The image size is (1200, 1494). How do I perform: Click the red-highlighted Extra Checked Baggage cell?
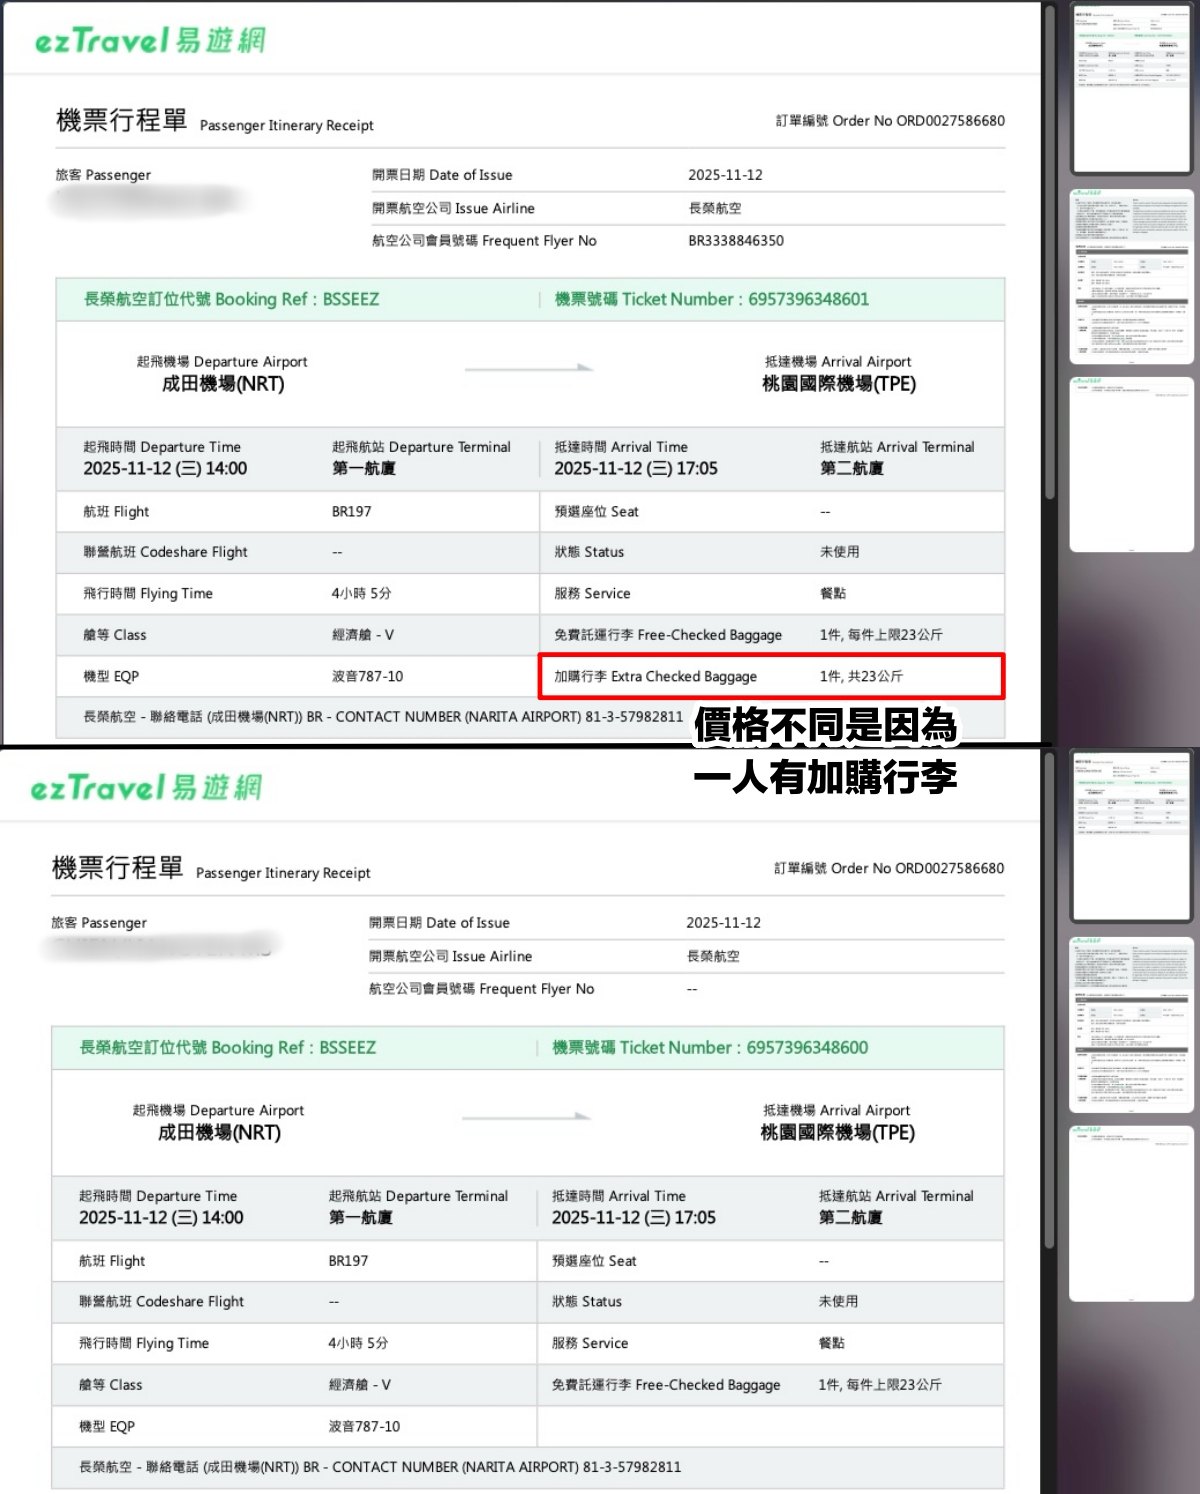tap(773, 676)
